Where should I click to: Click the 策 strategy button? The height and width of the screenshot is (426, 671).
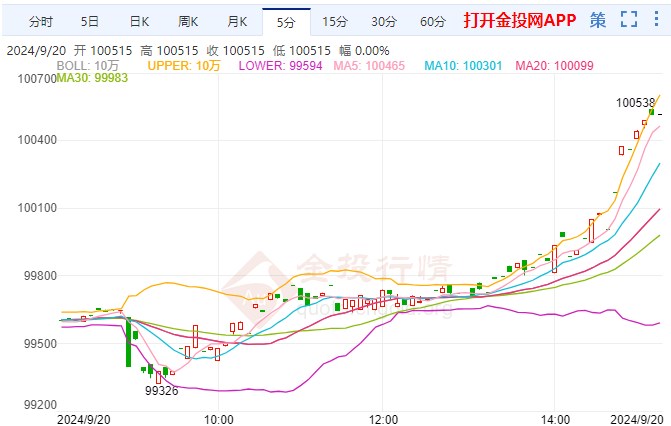598,20
